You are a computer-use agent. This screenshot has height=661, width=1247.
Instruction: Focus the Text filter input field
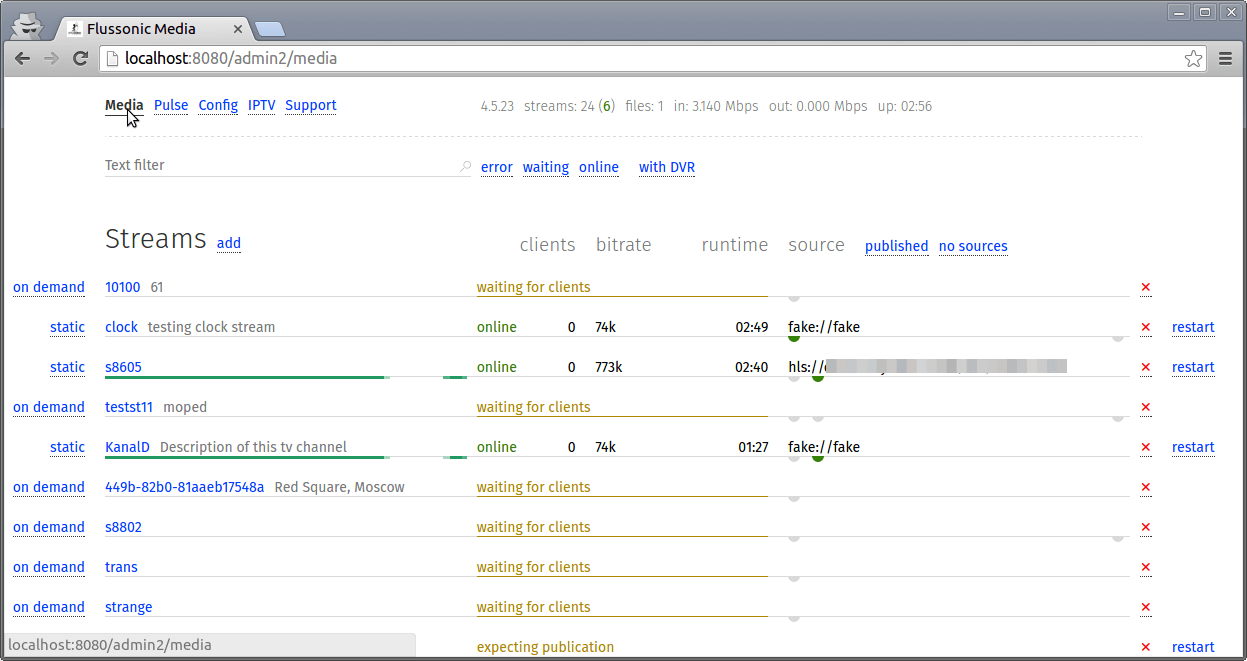(x=280, y=165)
